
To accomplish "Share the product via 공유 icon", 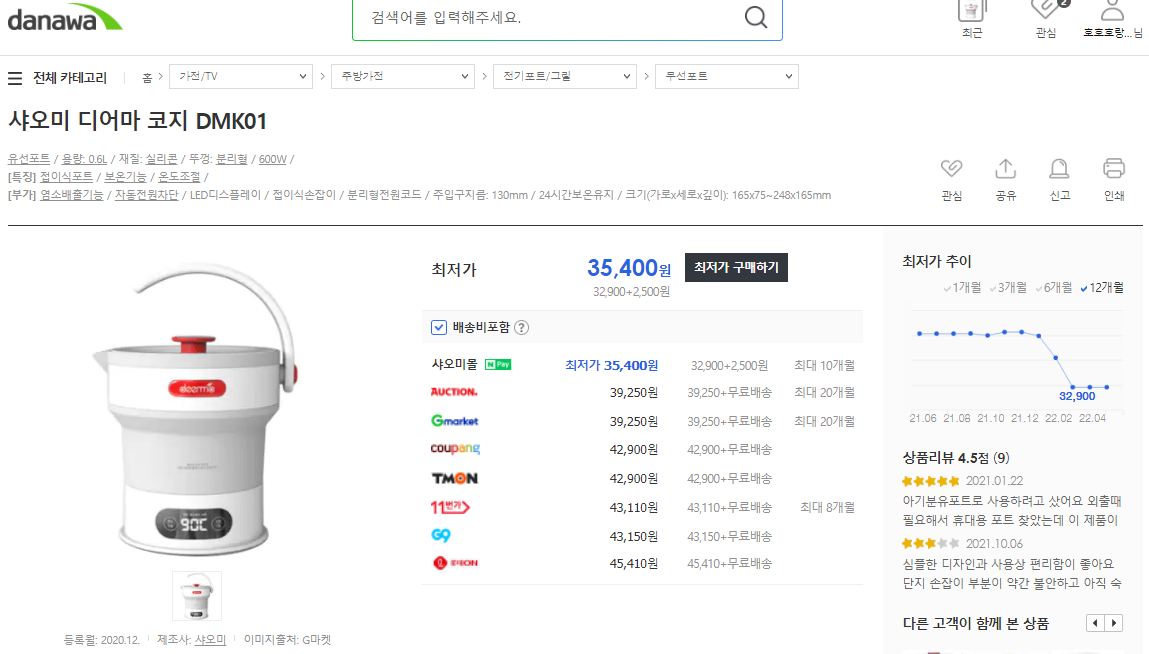I will pyautogui.click(x=1005, y=169).
